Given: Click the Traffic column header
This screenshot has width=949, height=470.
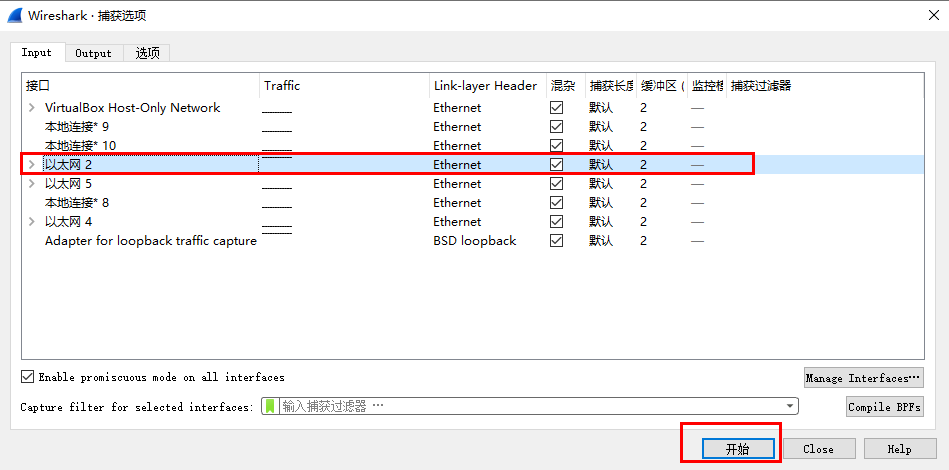Looking at the screenshot, I should 344,86.
